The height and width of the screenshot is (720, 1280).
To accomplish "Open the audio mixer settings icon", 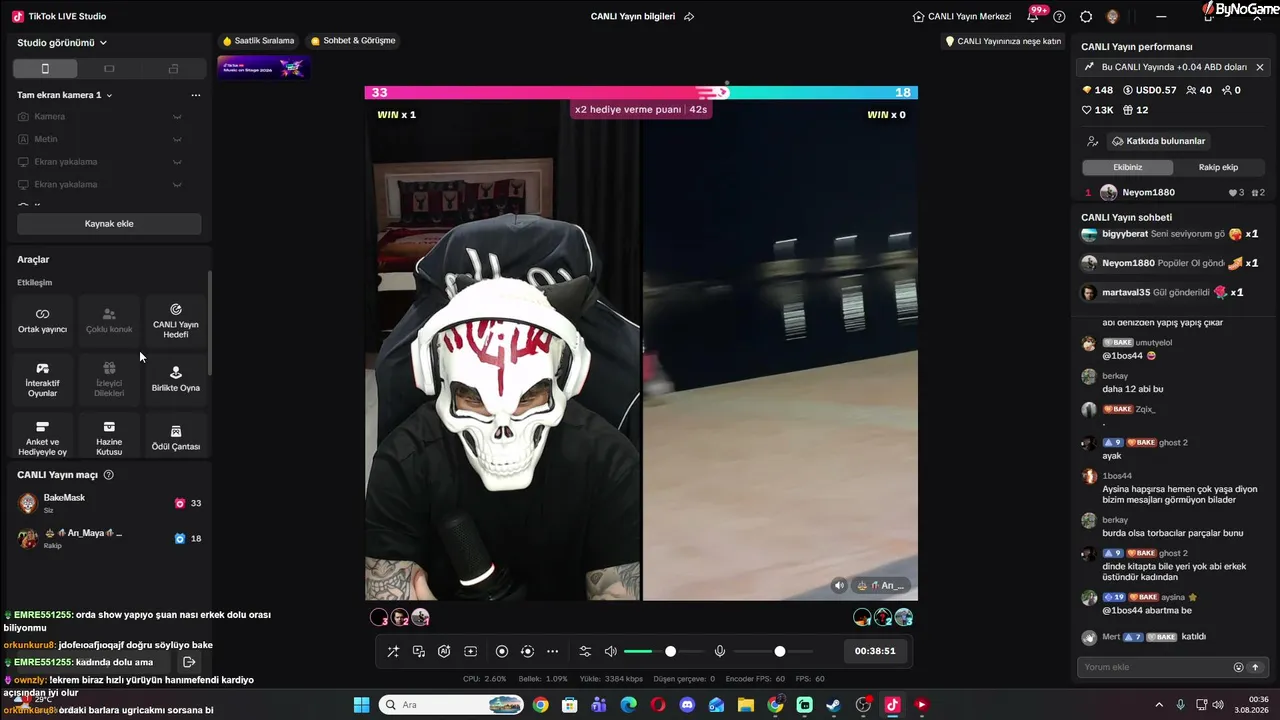I will (585, 652).
